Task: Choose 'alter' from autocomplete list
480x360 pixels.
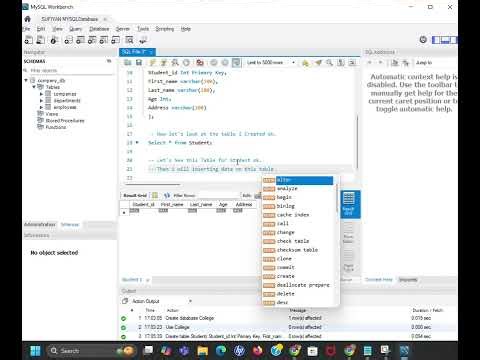Action: click(x=298, y=180)
